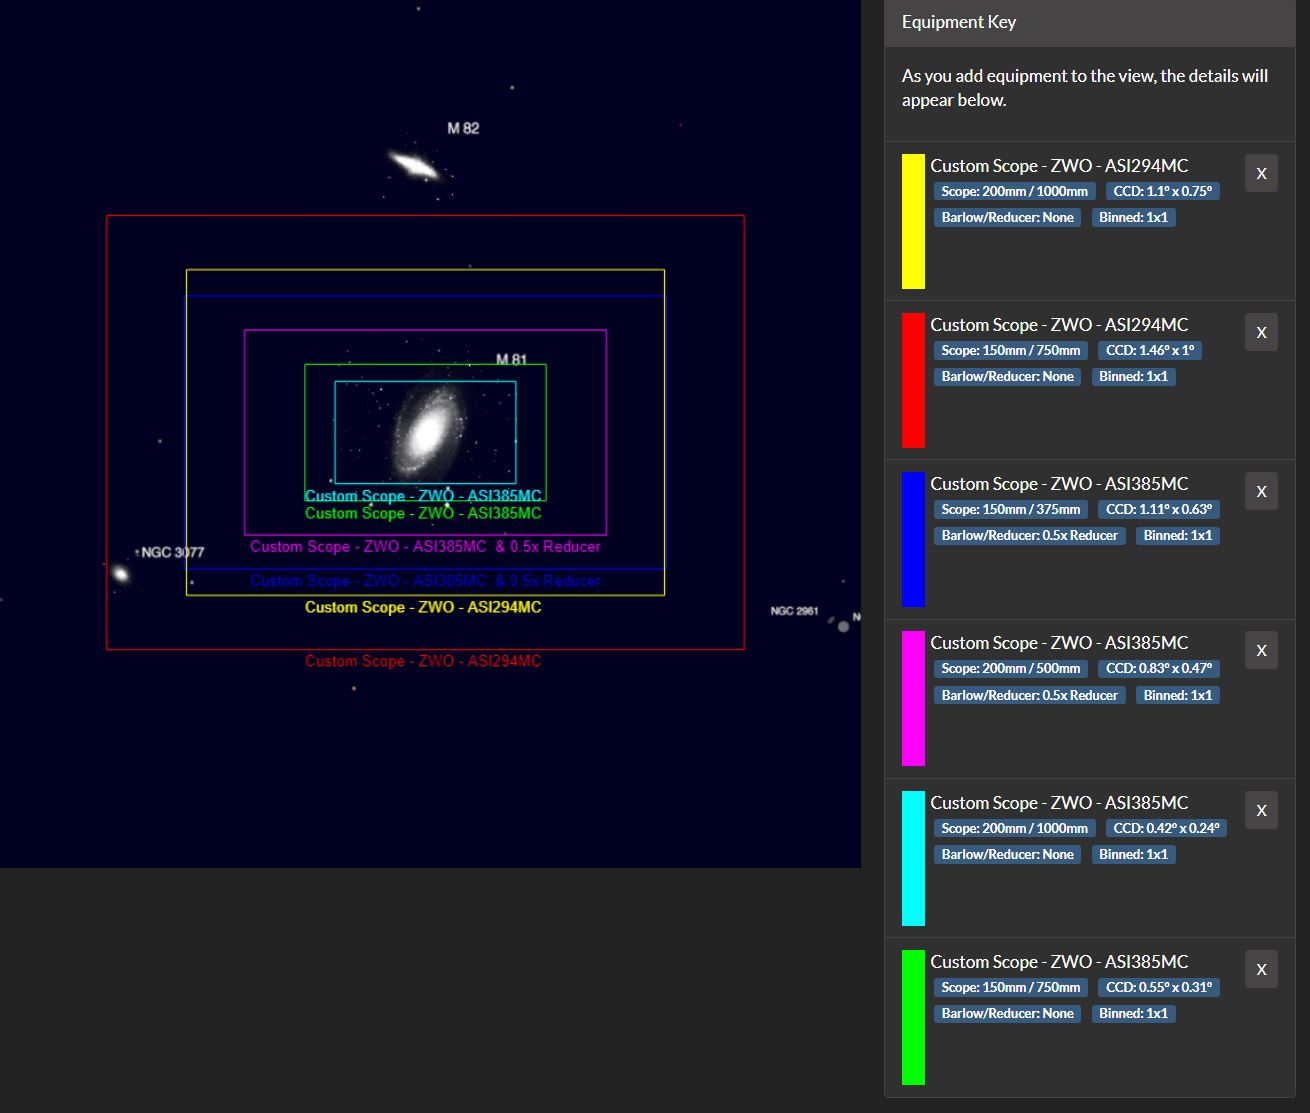Click the green color swatch in Equipment Key
This screenshot has width=1310, height=1113.
pyautogui.click(x=913, y=1017)
